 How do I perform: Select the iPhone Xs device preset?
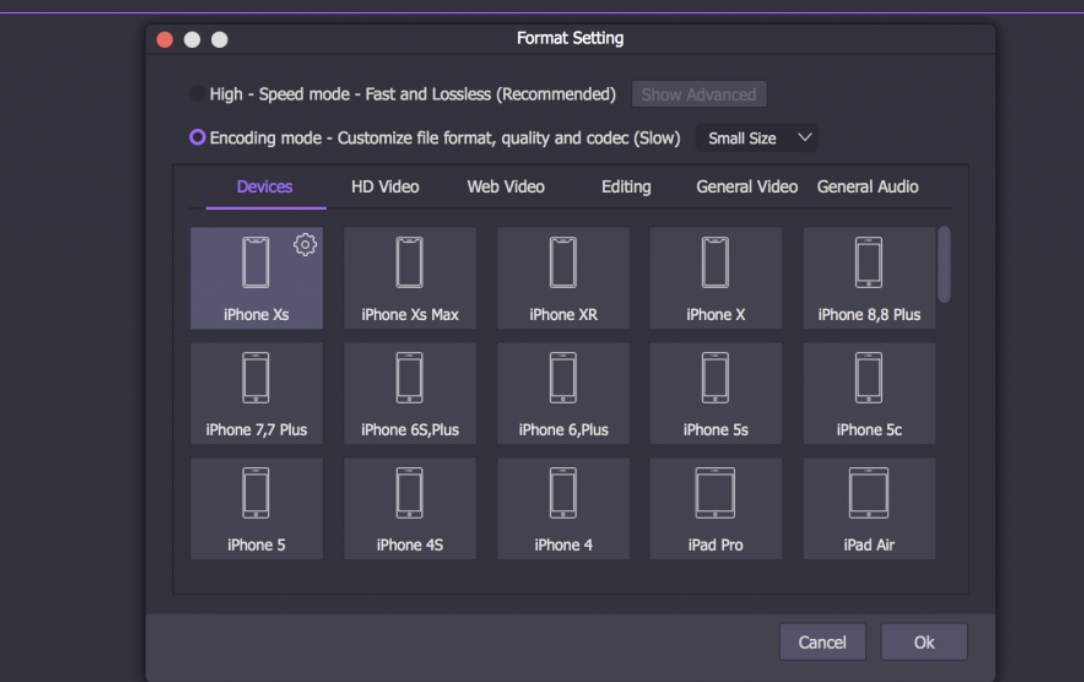tap(256, 278)
